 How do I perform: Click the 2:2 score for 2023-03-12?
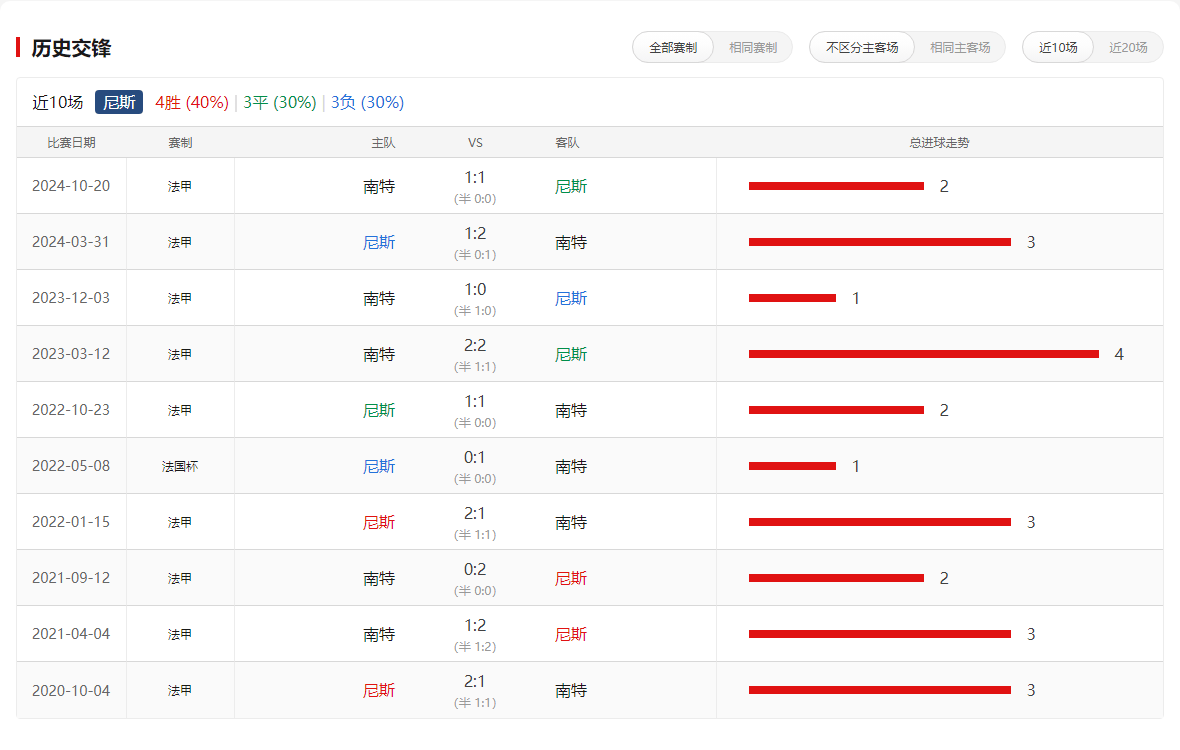pyautogui.click(x=475, y=346)
